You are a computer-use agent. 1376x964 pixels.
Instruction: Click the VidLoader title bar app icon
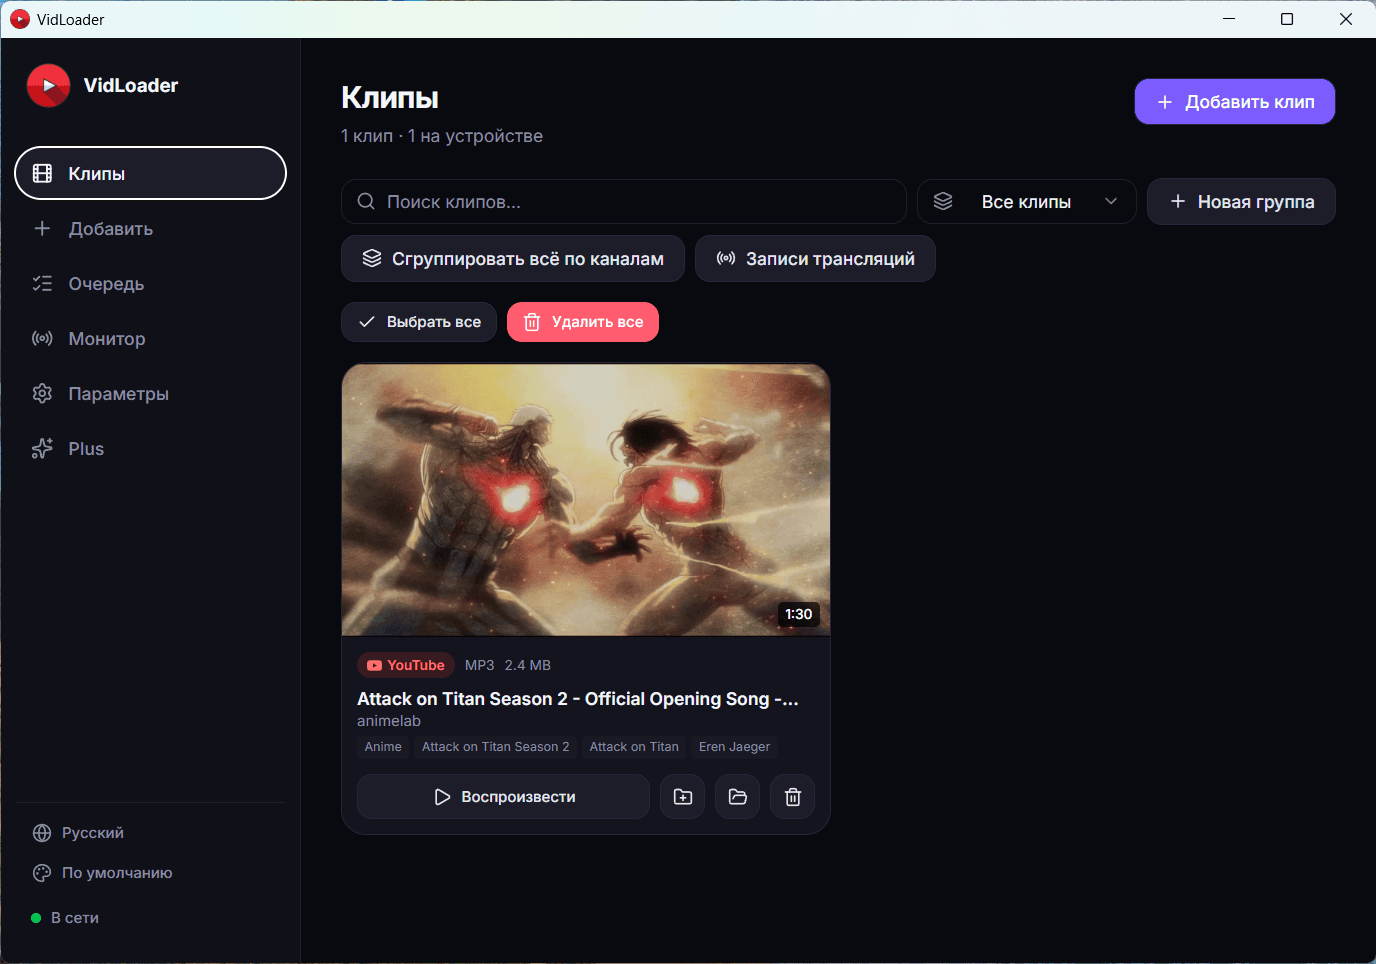click(20, 19)
